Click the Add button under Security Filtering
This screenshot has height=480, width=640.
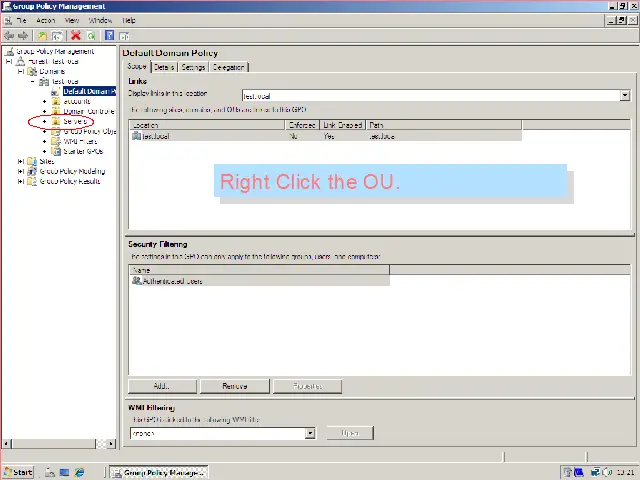(162, 386)
